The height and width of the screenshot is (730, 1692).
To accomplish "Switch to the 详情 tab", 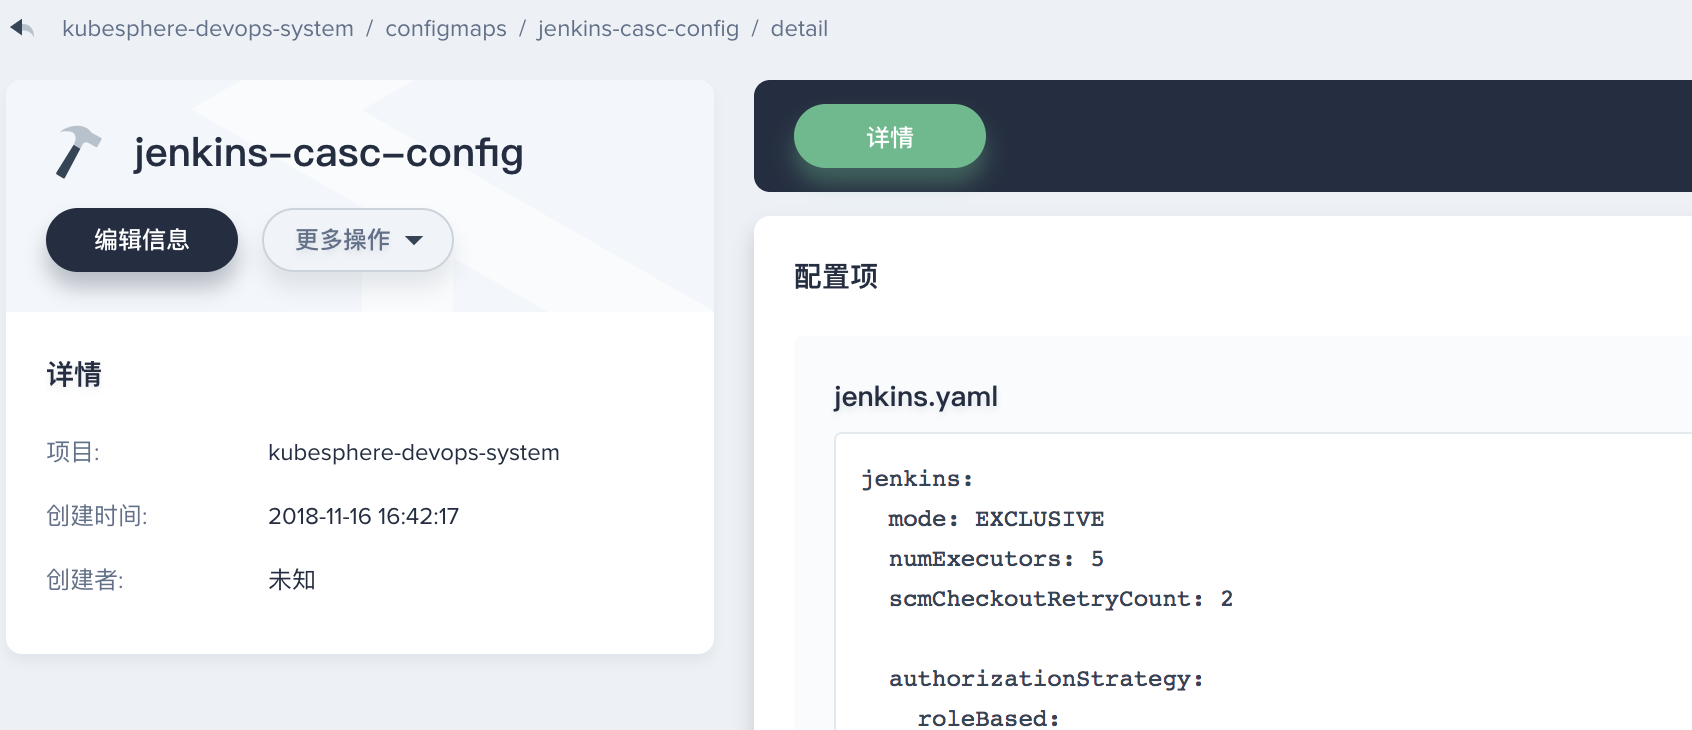I will (x=890, y=136).
